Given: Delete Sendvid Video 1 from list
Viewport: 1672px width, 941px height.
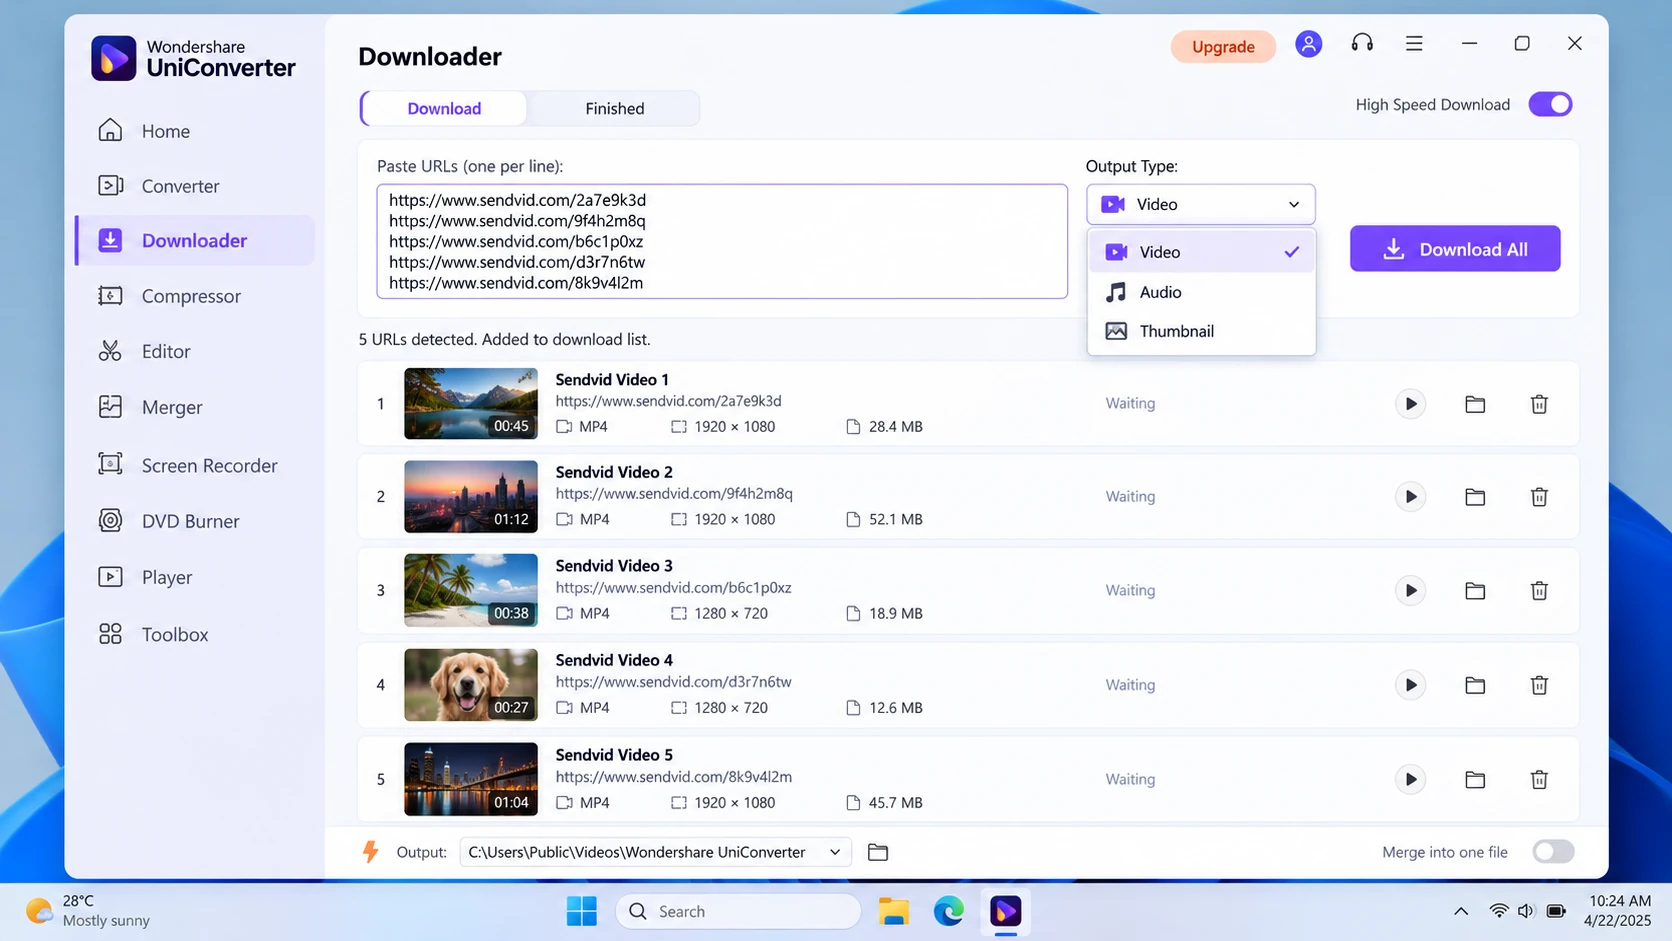Looking at the screenshot, I should pos(1539,404).
